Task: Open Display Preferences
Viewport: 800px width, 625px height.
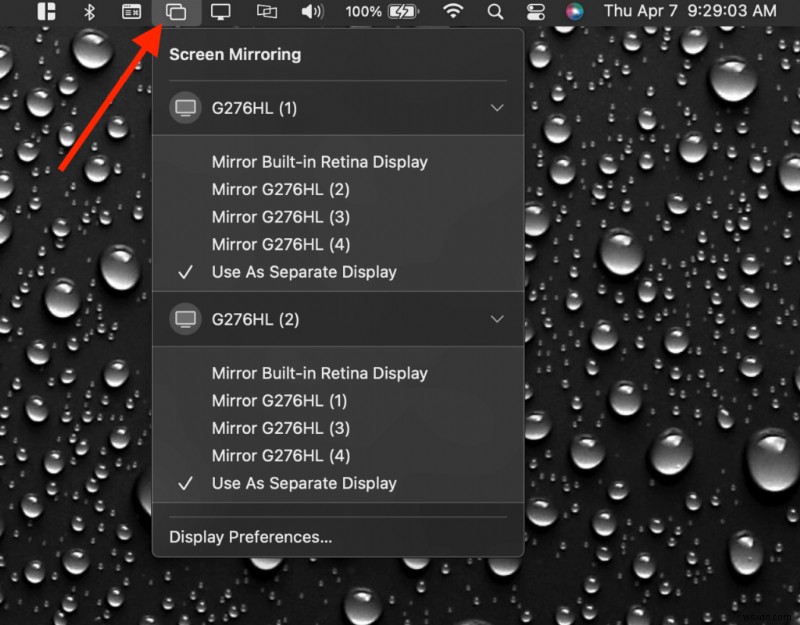Action: coord(249,537)
